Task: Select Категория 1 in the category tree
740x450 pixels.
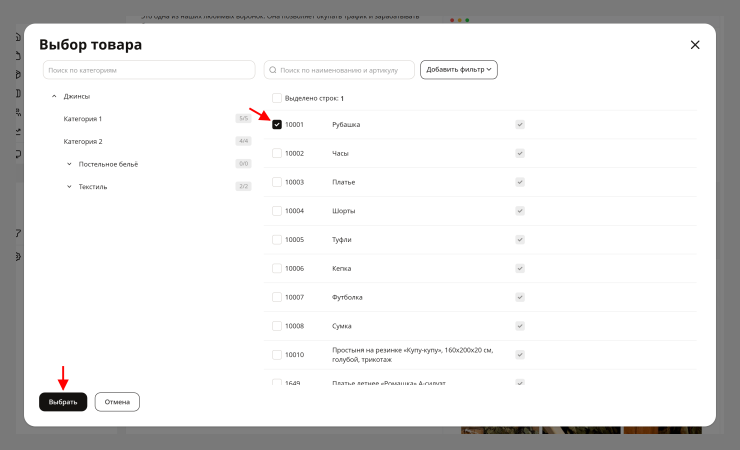Action: click(83, 119)
